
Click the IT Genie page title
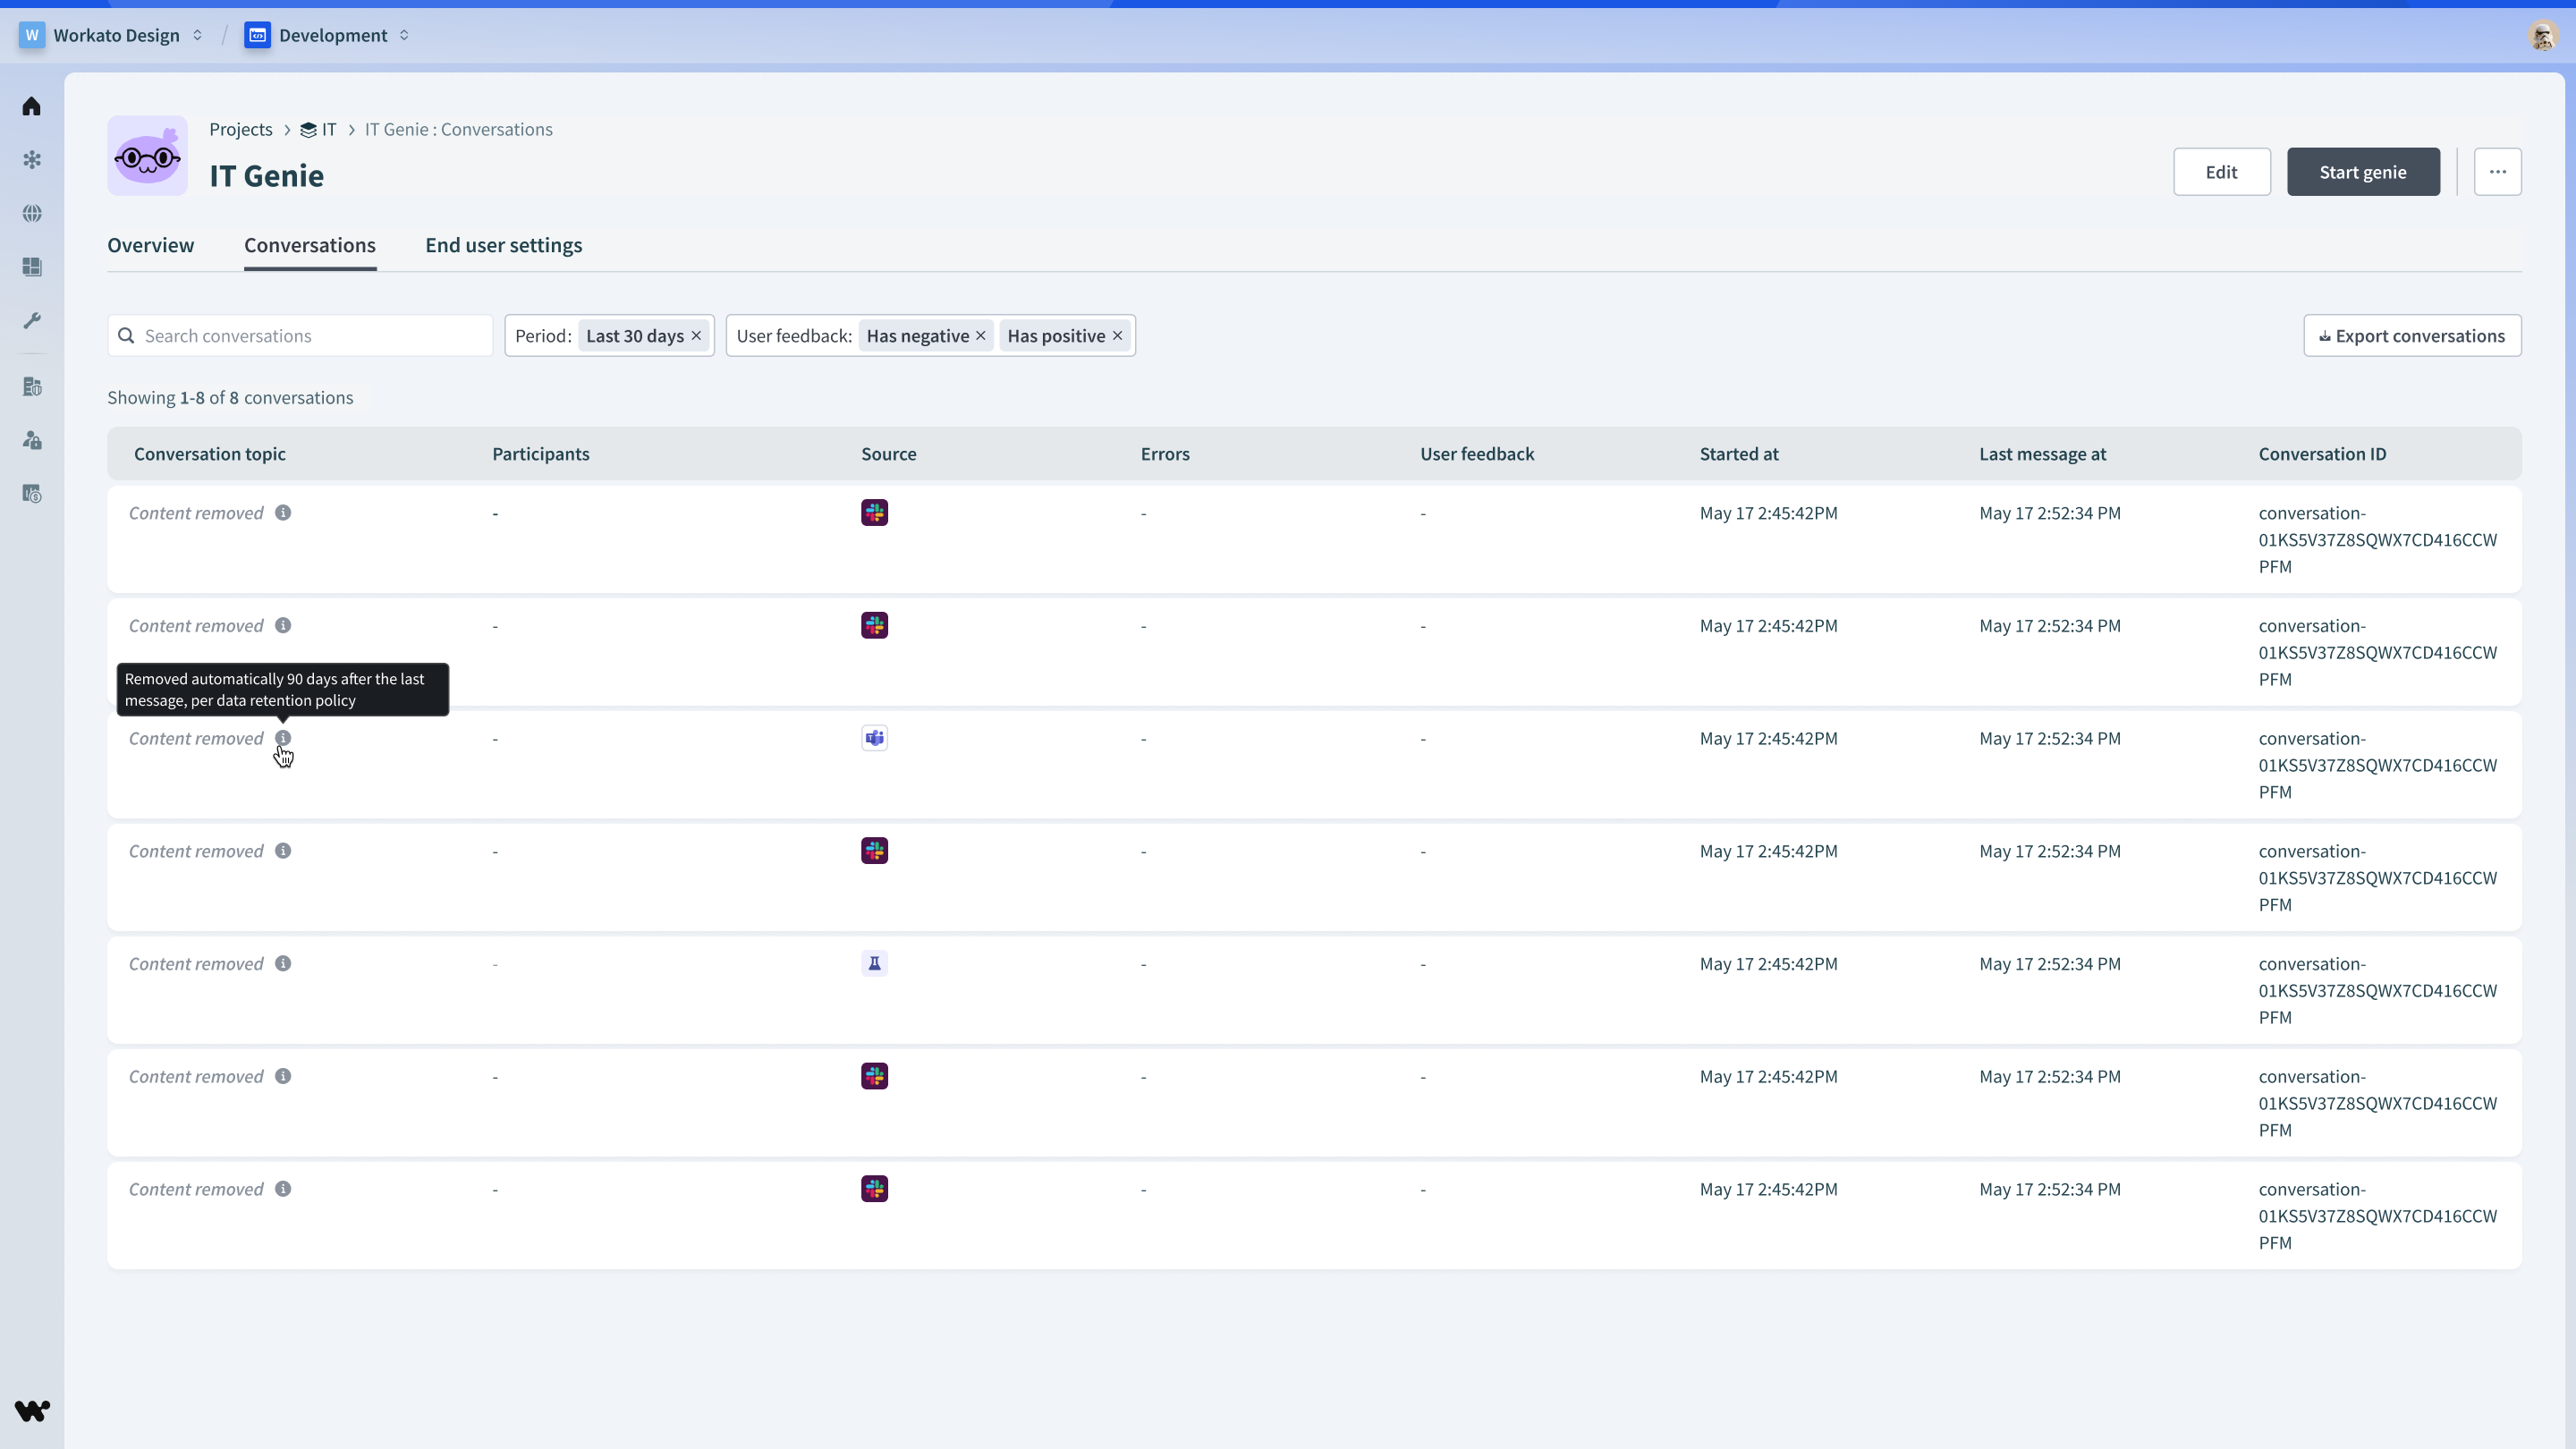click(x=266, y=176)
